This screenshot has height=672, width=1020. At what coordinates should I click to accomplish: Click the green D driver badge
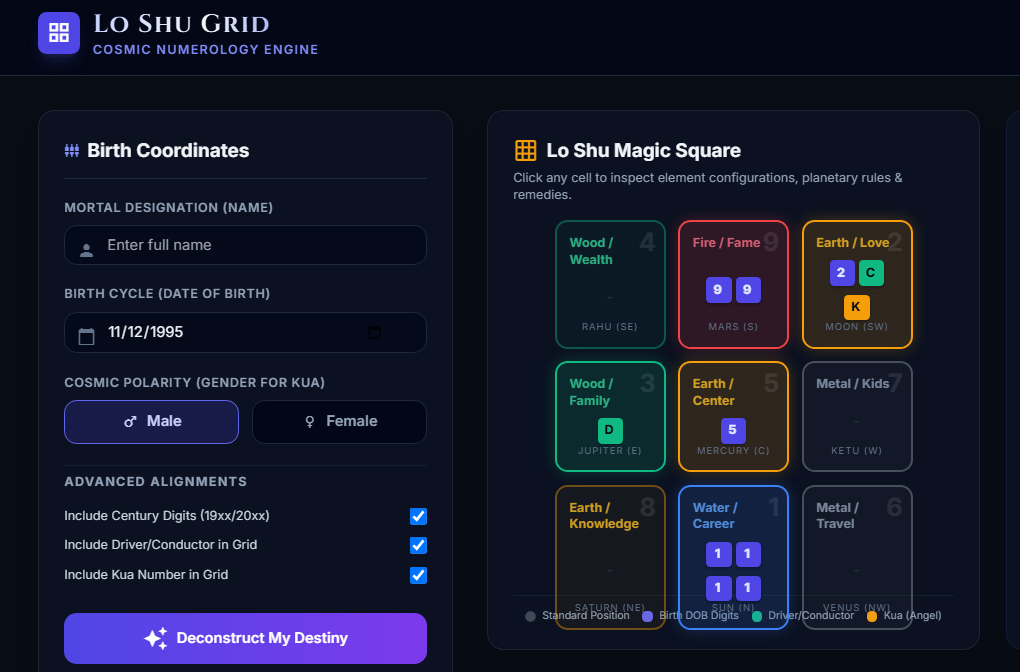click(x=610, y=430)
